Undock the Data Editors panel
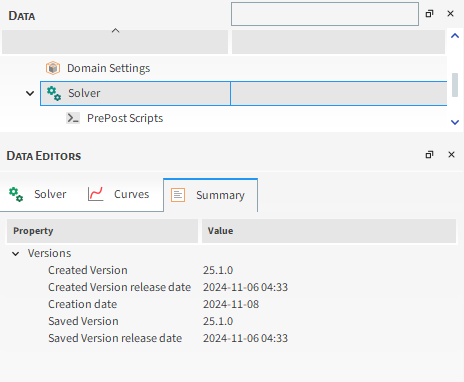This screenshot has height=382, width=464. pyautogui.click(x=429, y=155)
